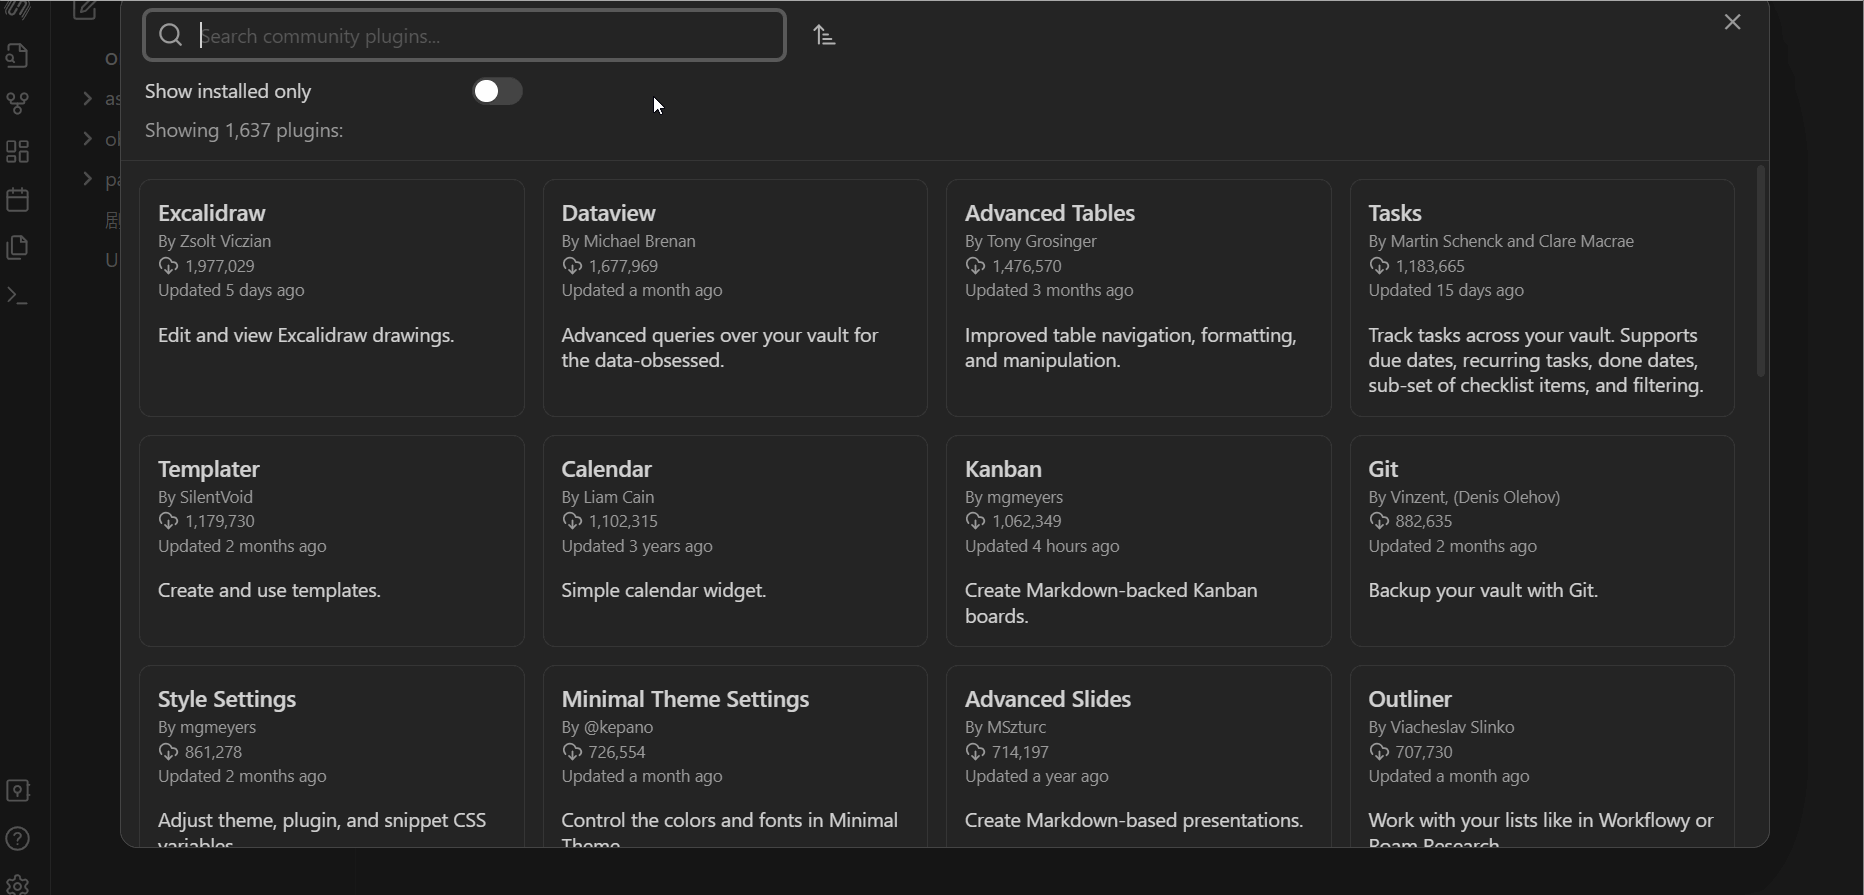Click "By MSzturc" author text
The width and height of the screenshot is (1864, 895).
click(1006, 727)
